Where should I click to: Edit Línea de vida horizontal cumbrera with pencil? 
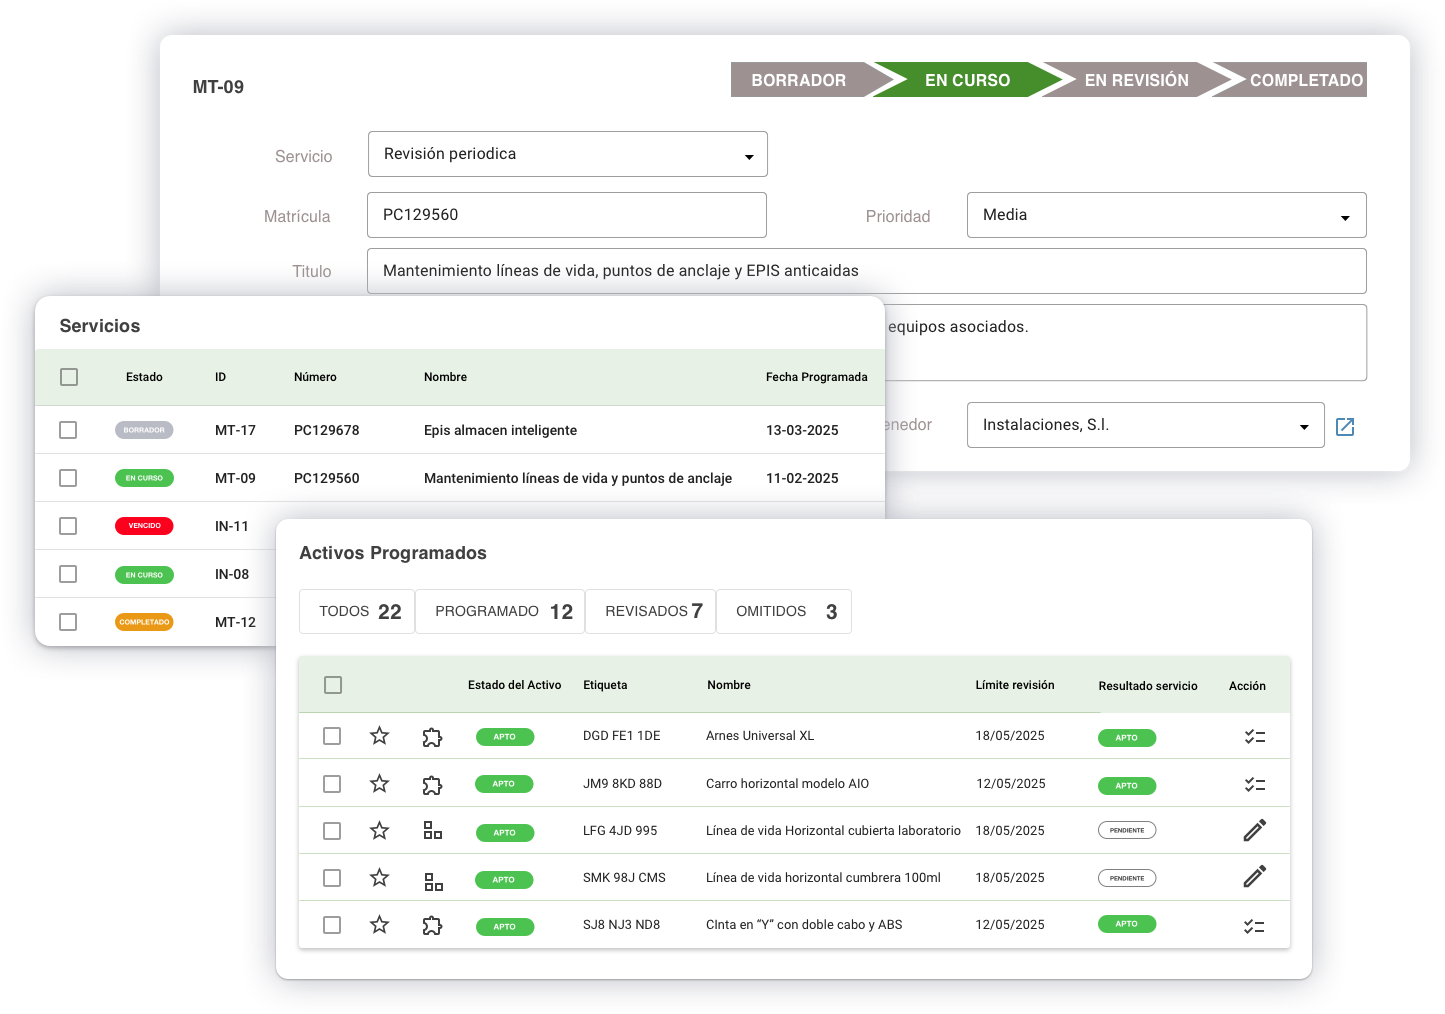point(1254,877)
